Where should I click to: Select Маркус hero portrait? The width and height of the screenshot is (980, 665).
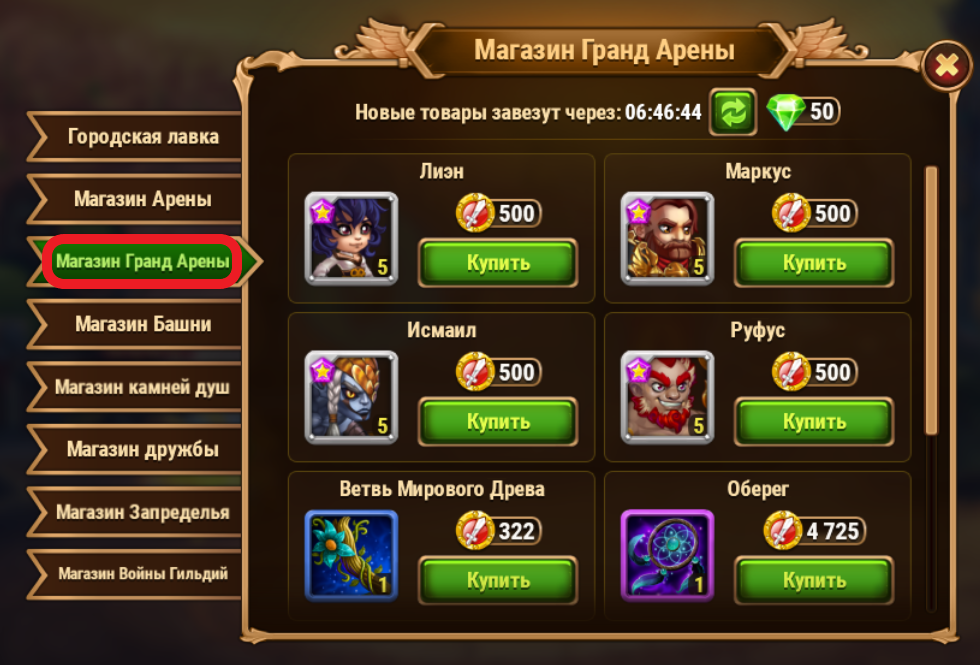[x=668, y=238]
